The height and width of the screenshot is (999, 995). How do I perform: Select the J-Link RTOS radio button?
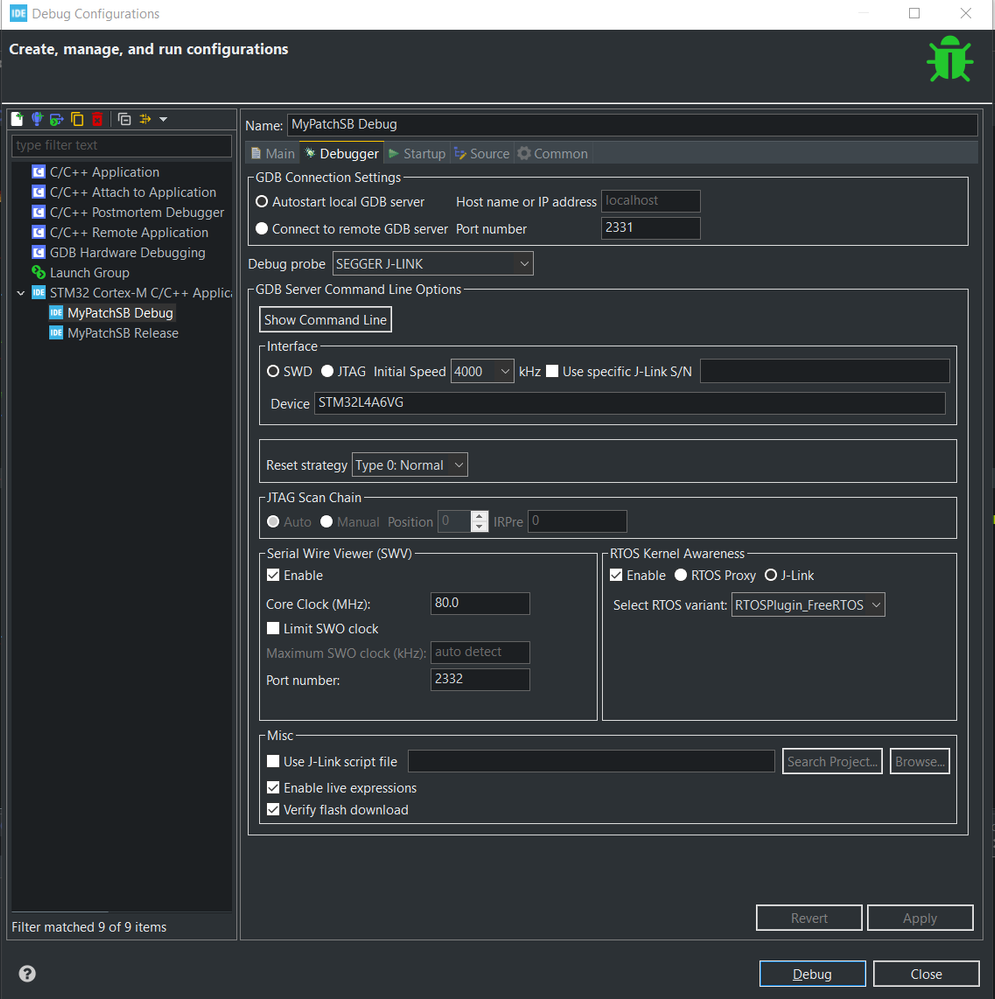coord(771,575)
